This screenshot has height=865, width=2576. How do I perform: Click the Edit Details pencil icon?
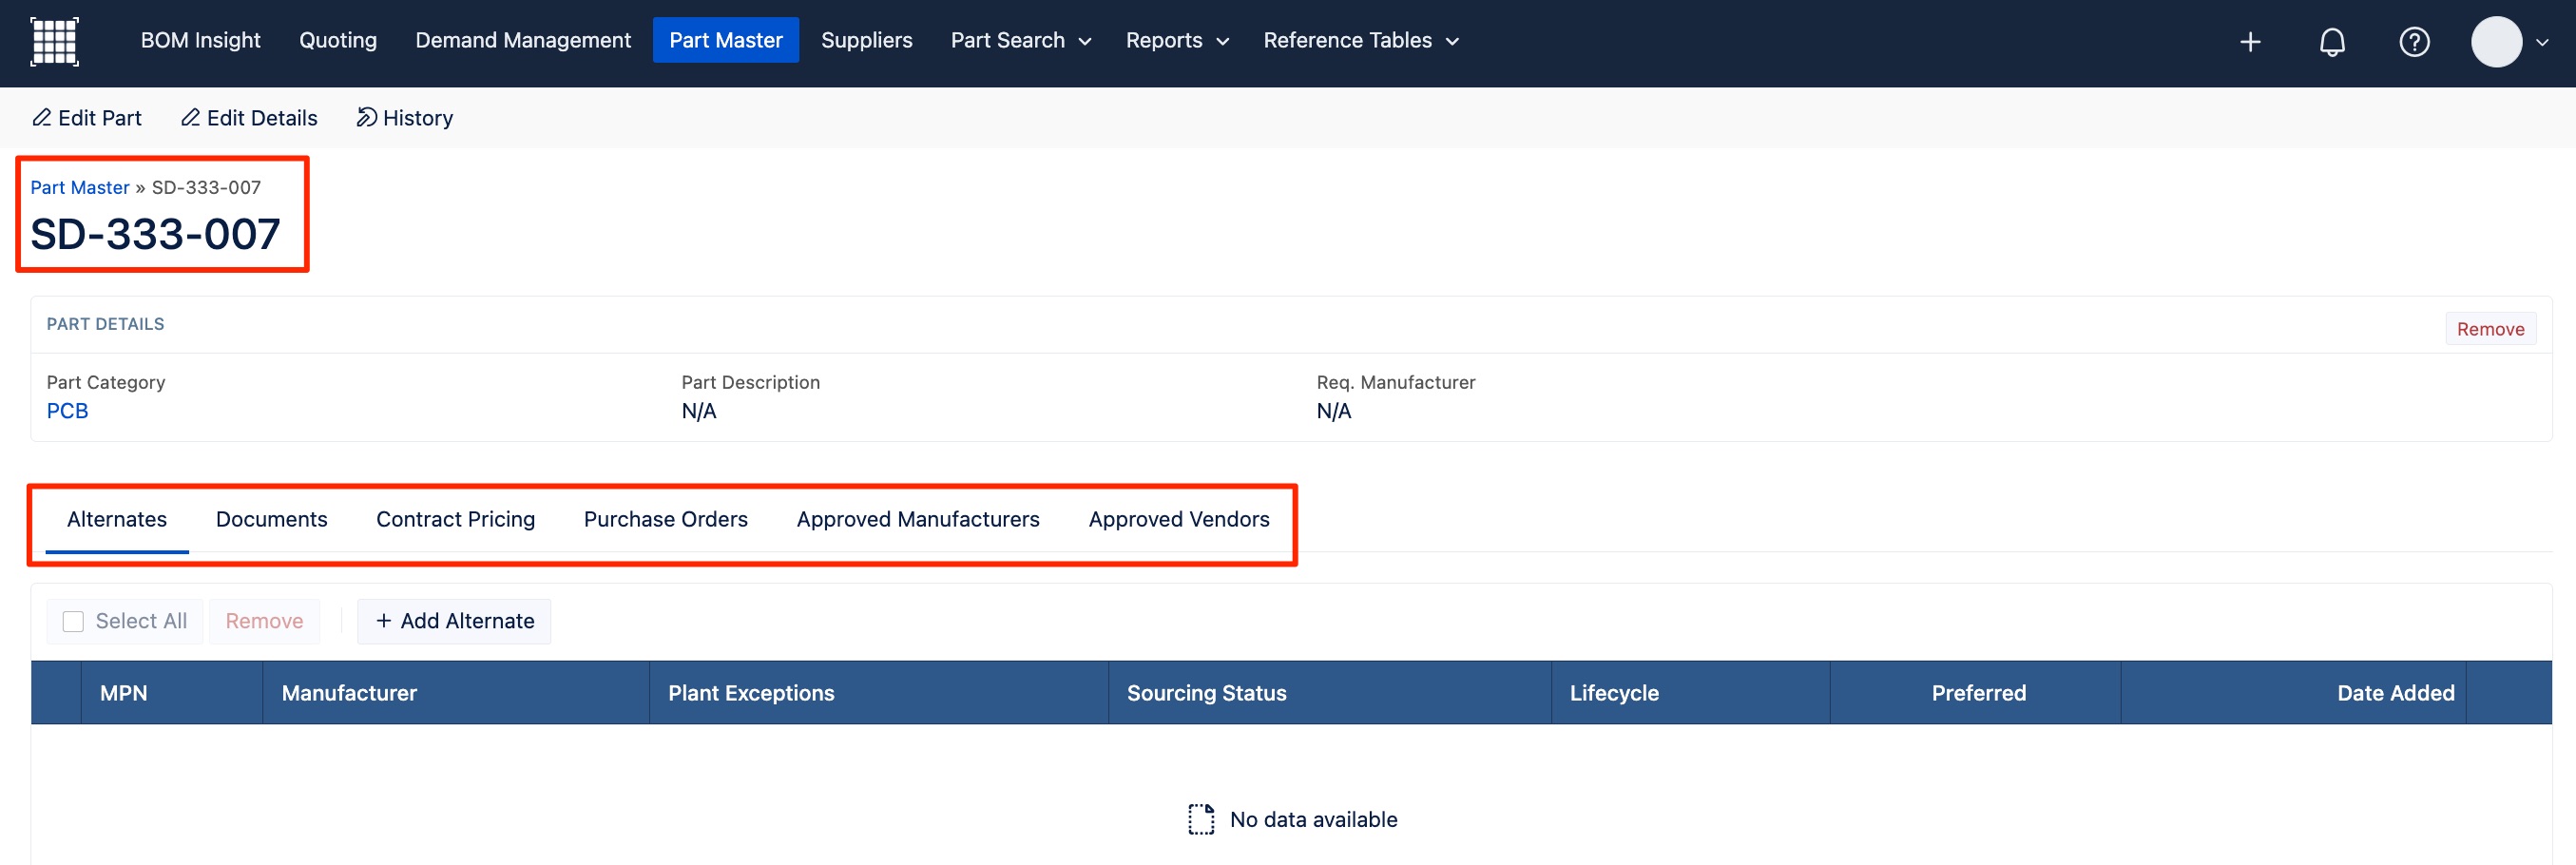point(190,118)
